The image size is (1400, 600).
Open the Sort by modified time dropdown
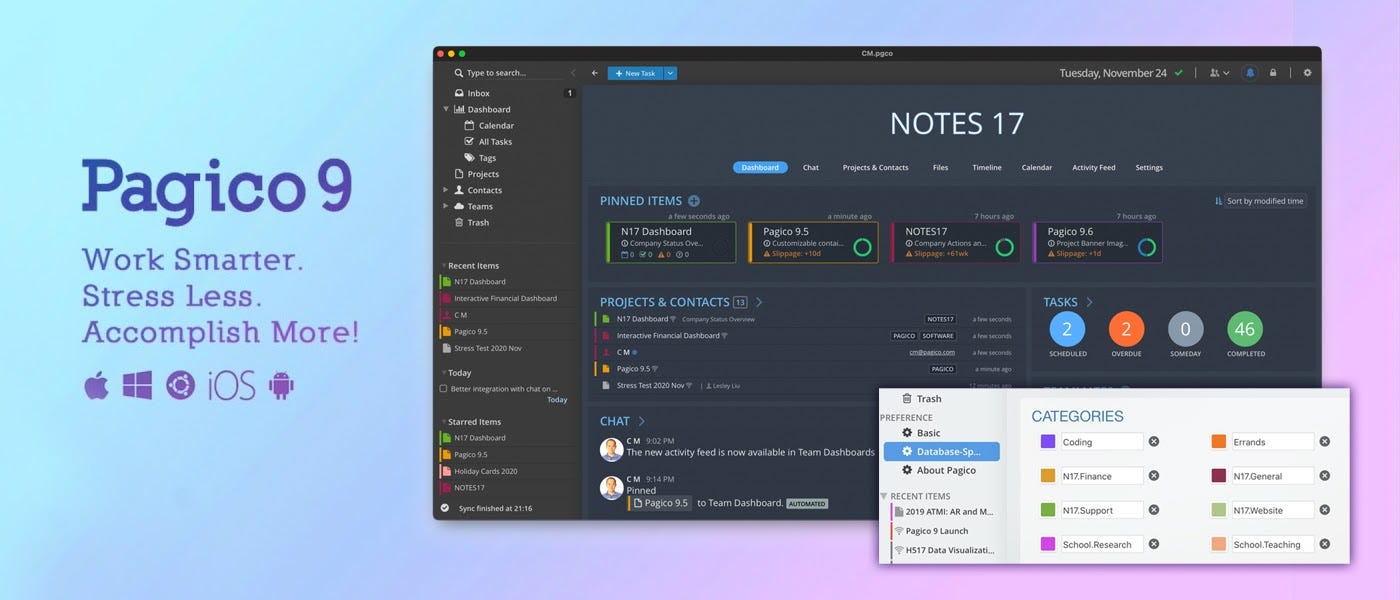[x=1260, y=201]
